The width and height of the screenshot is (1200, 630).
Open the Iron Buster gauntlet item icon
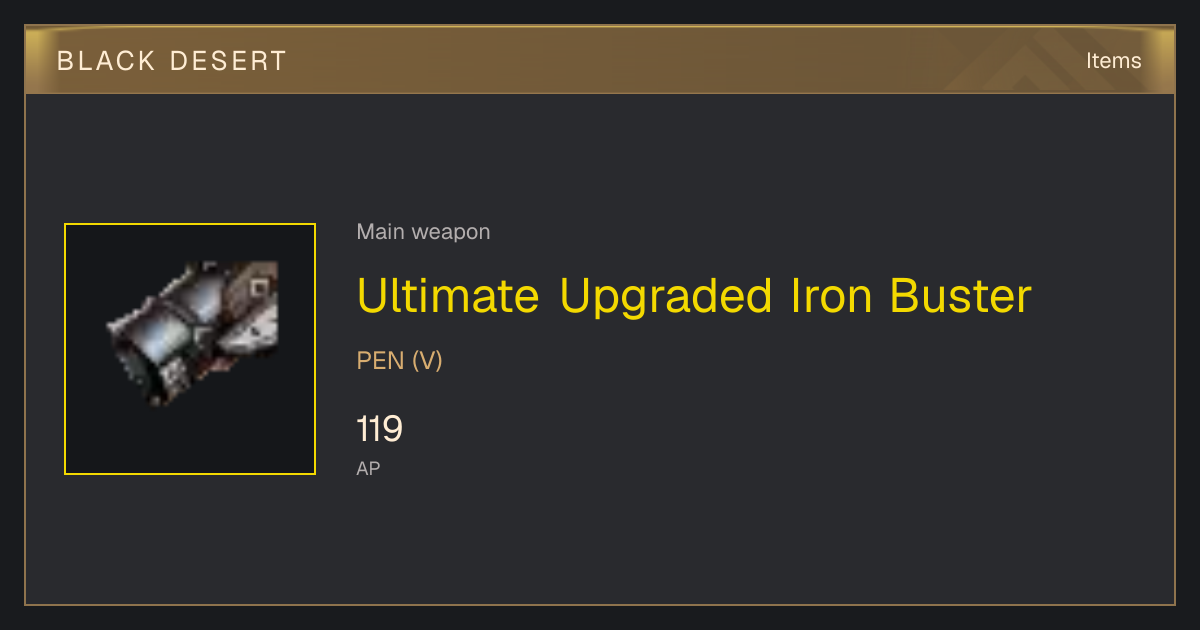coord(192,332)
